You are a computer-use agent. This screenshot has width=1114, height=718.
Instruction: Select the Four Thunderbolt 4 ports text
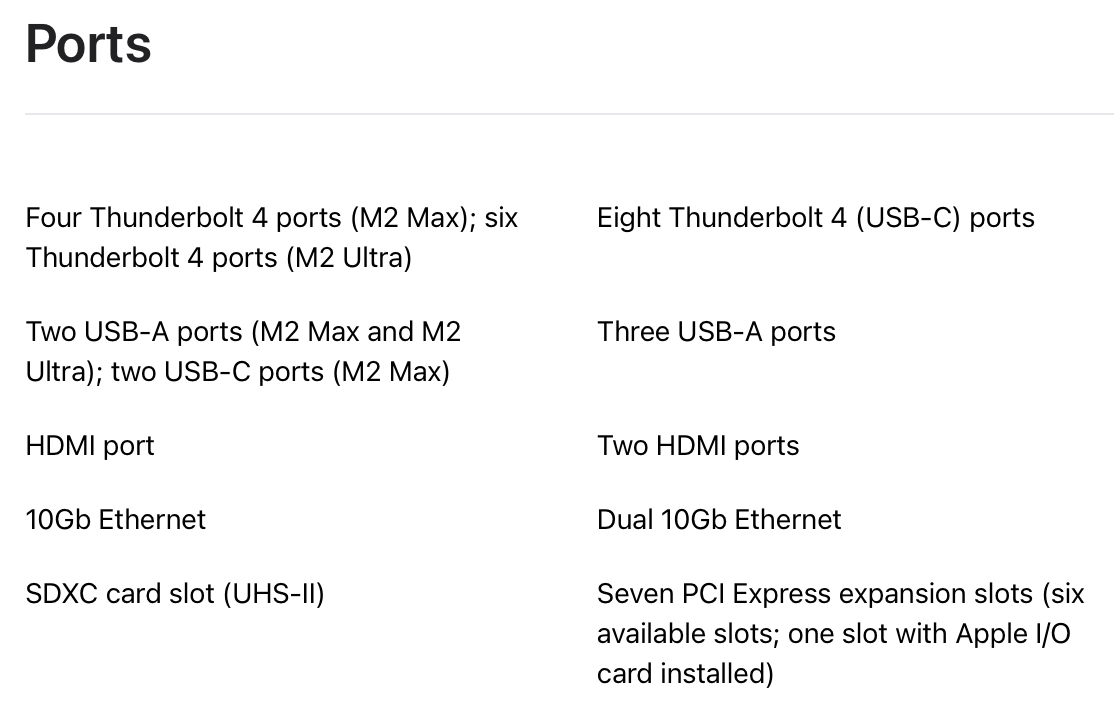pos(183,217)
